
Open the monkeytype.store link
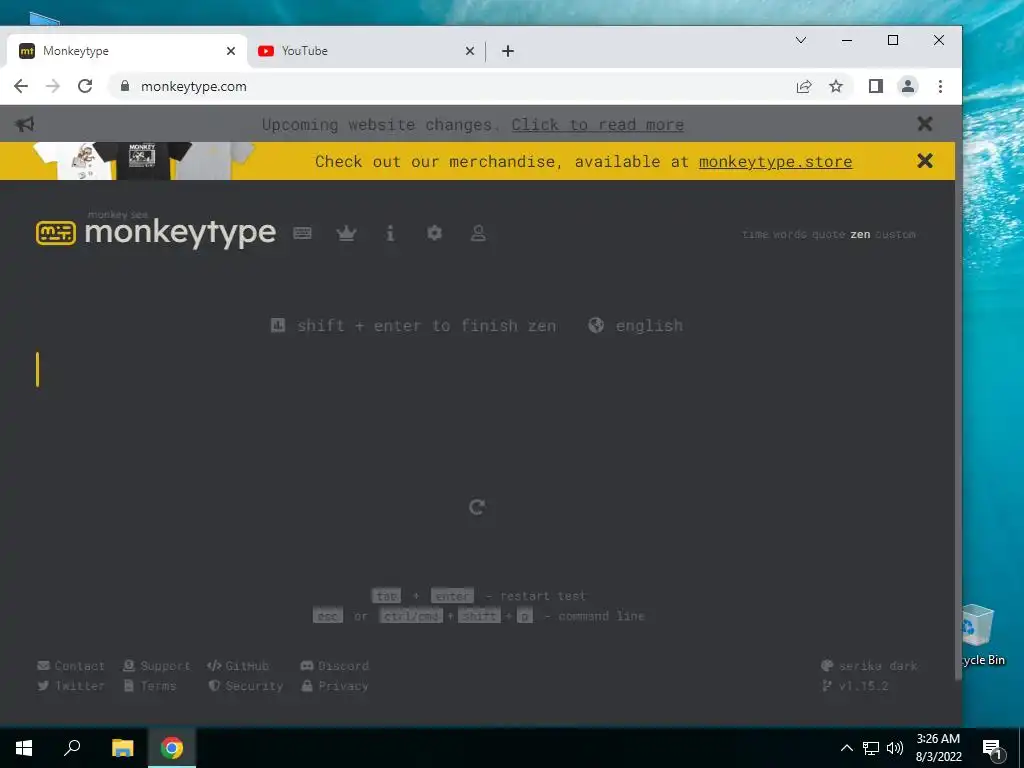tap(775, 161)
